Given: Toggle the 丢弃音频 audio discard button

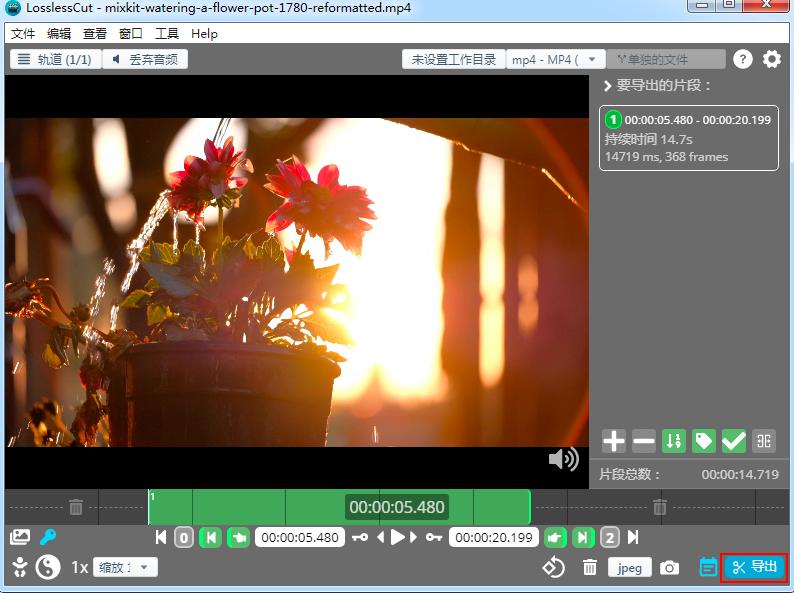Looking at the screenshot, I should click(145, 59).
